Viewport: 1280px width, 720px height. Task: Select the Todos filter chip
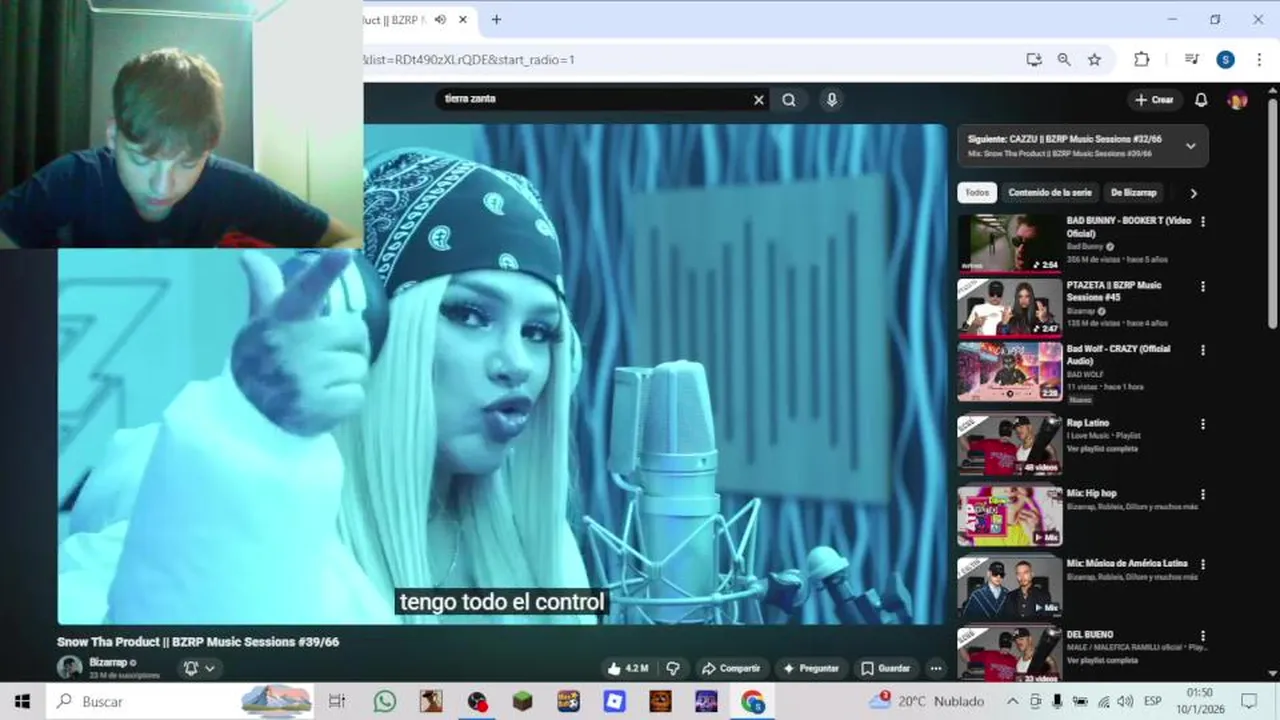(977, 193)
